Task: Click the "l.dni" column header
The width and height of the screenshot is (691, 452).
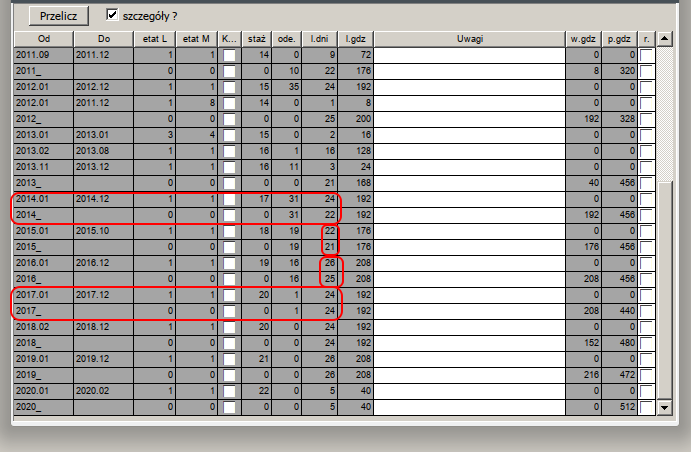Action: (x=321, y=39)
